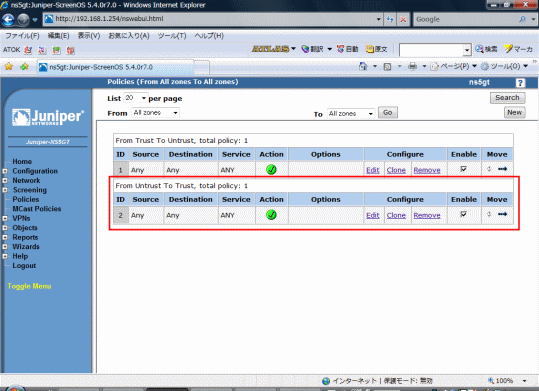This screenshot has width=539, height=391.
Task: Open the ヘルプ(H) menu
Action: click(209, 36)
